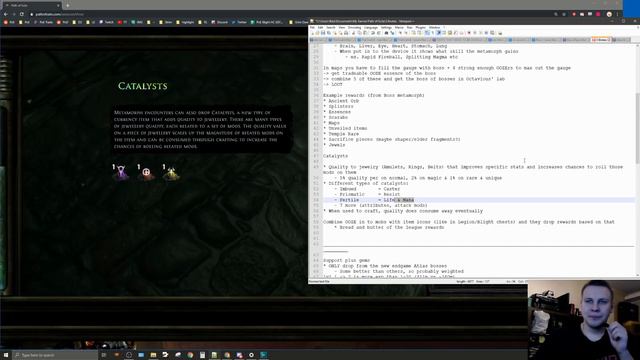Screen dimensions: 640x360
Task: Click the 'Path of Exile' browser tab
Action: tap(31, 5)
